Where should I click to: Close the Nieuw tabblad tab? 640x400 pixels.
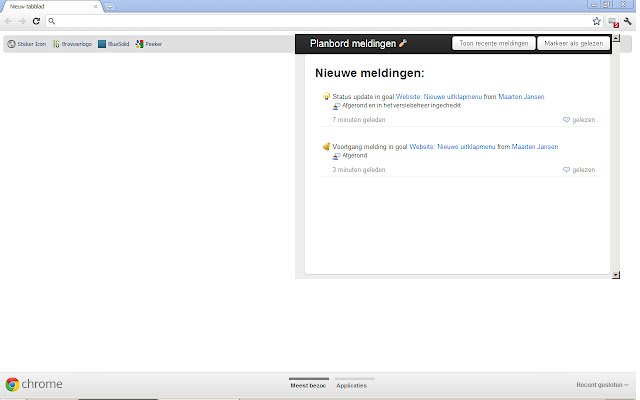click(95, 7)
